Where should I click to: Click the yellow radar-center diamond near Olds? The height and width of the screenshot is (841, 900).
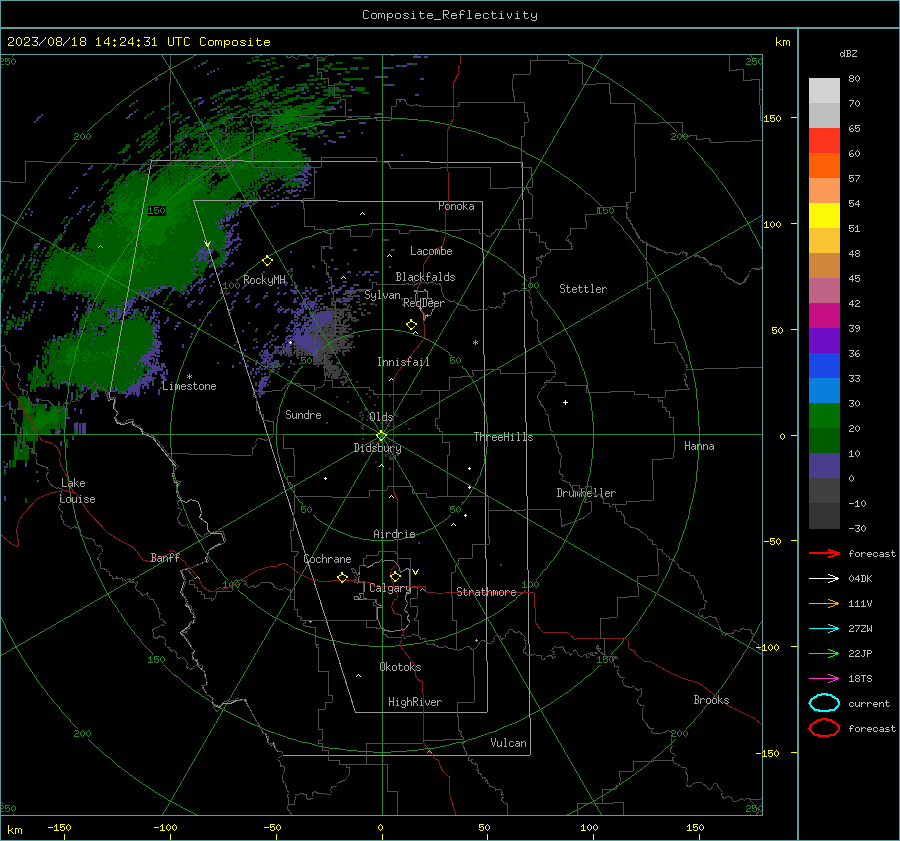point(381,436)
